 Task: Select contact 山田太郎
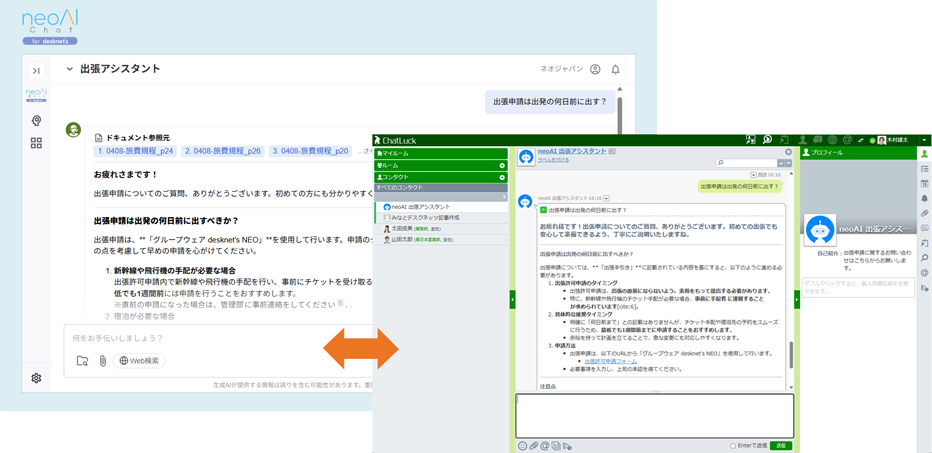440,240
